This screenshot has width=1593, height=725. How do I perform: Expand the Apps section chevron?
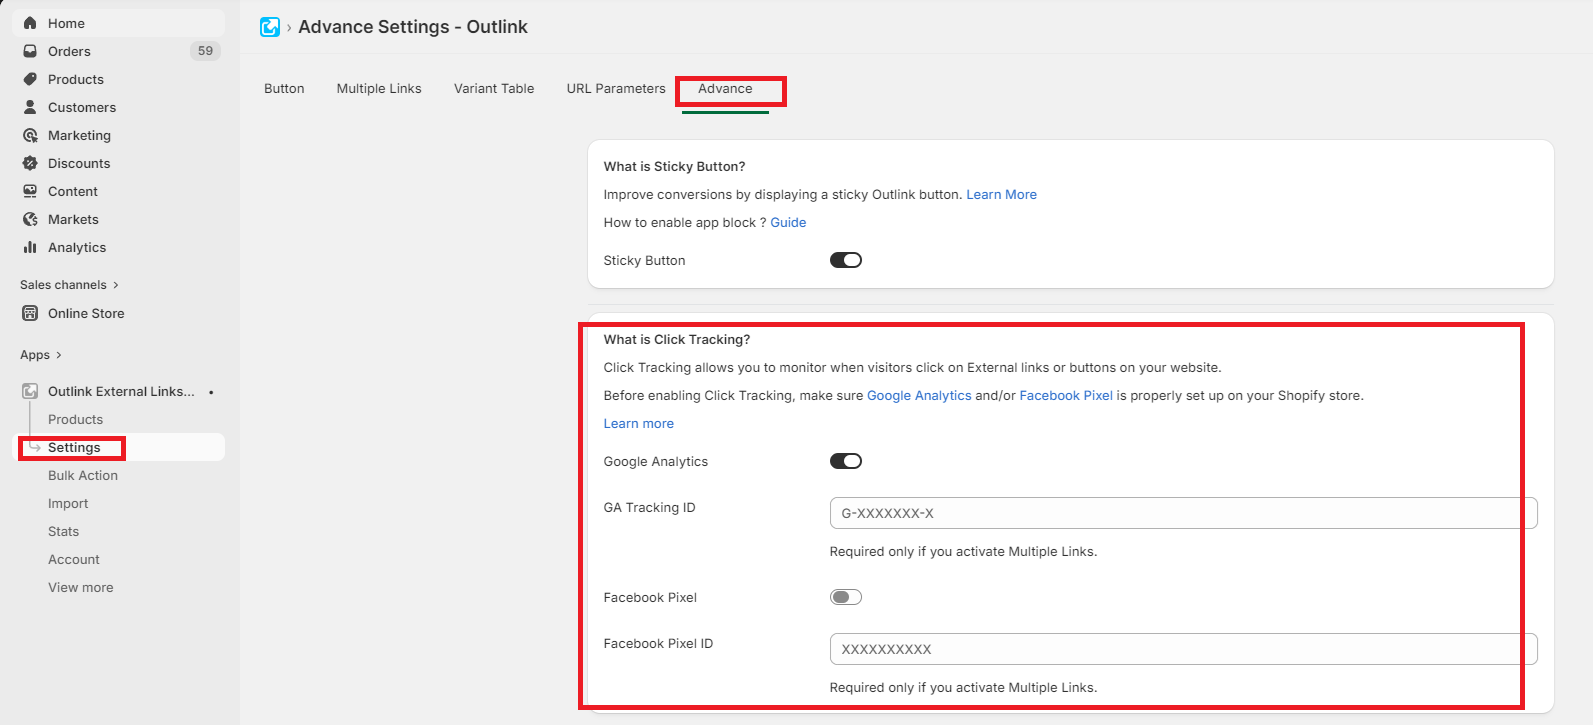tap(59, 355)
